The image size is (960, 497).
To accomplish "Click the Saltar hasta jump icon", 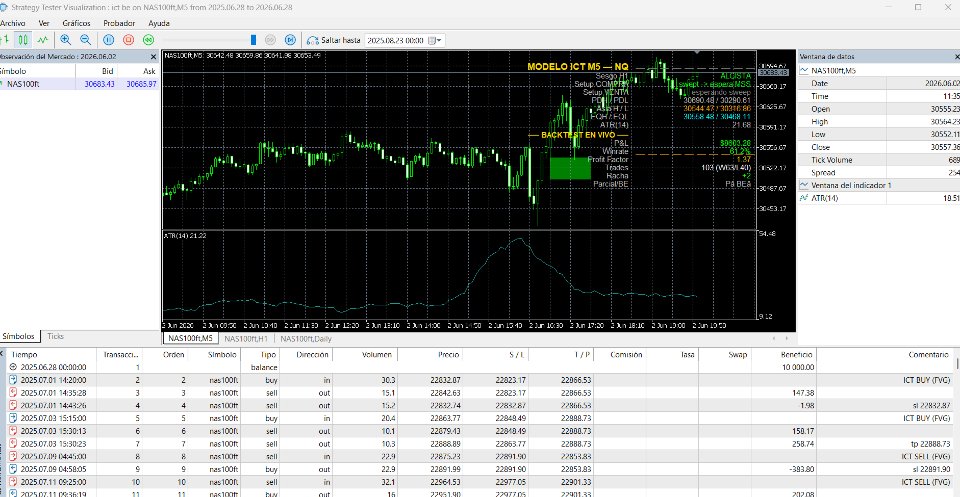I will click(313, 40).
